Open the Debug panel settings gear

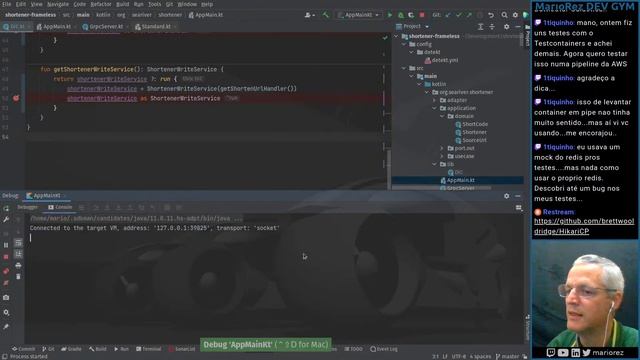[507, 196]
